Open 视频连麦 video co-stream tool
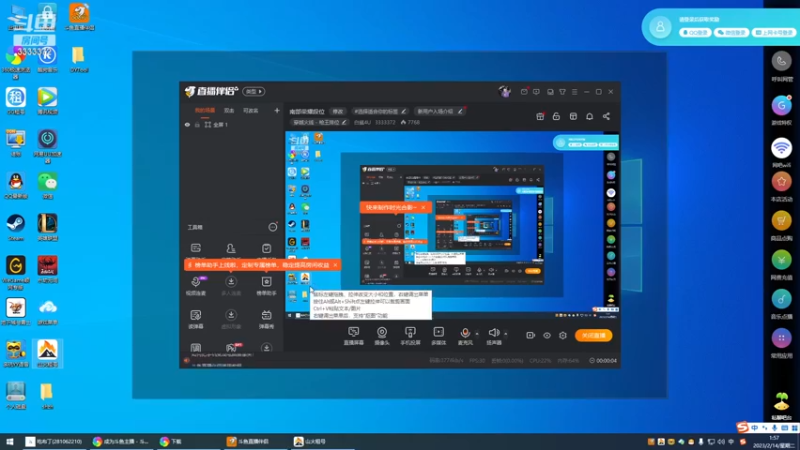Image resolution: width=800 pixels, height=450 pixels. pyautogui.click(x=196, y=285)
